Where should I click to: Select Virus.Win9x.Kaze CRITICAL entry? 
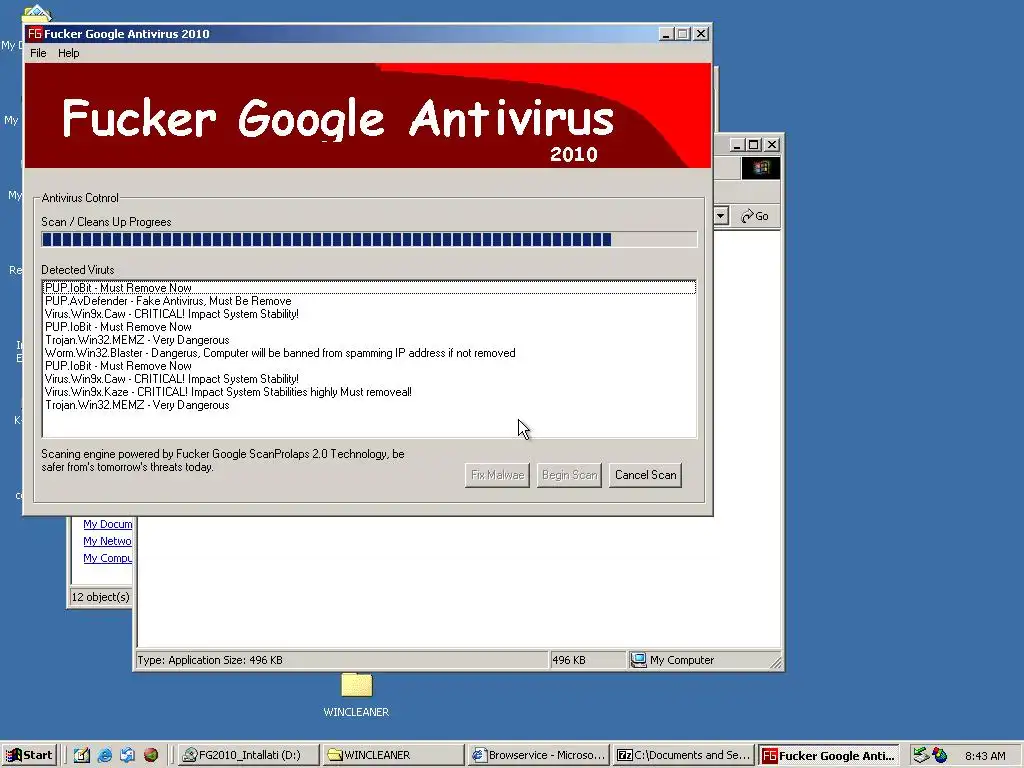(x=369, y=392)
